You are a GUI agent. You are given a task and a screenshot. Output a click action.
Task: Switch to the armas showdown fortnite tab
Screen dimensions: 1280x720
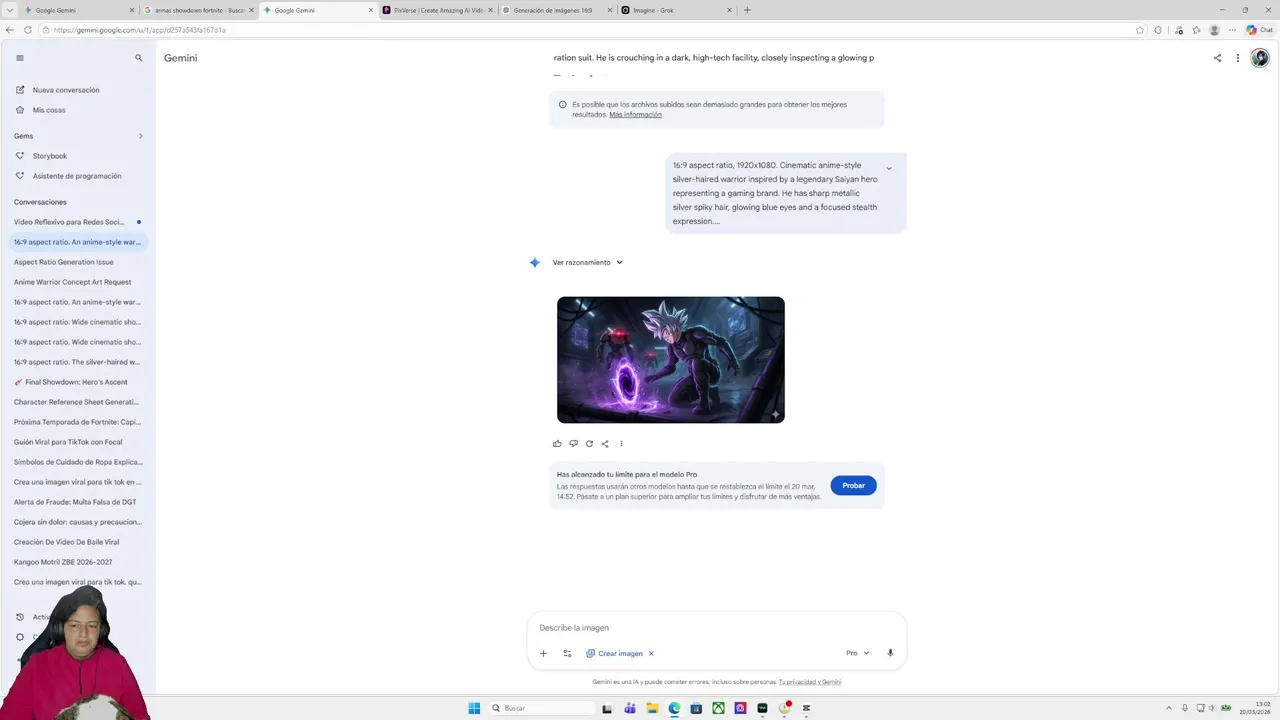(x=199, y=10)
